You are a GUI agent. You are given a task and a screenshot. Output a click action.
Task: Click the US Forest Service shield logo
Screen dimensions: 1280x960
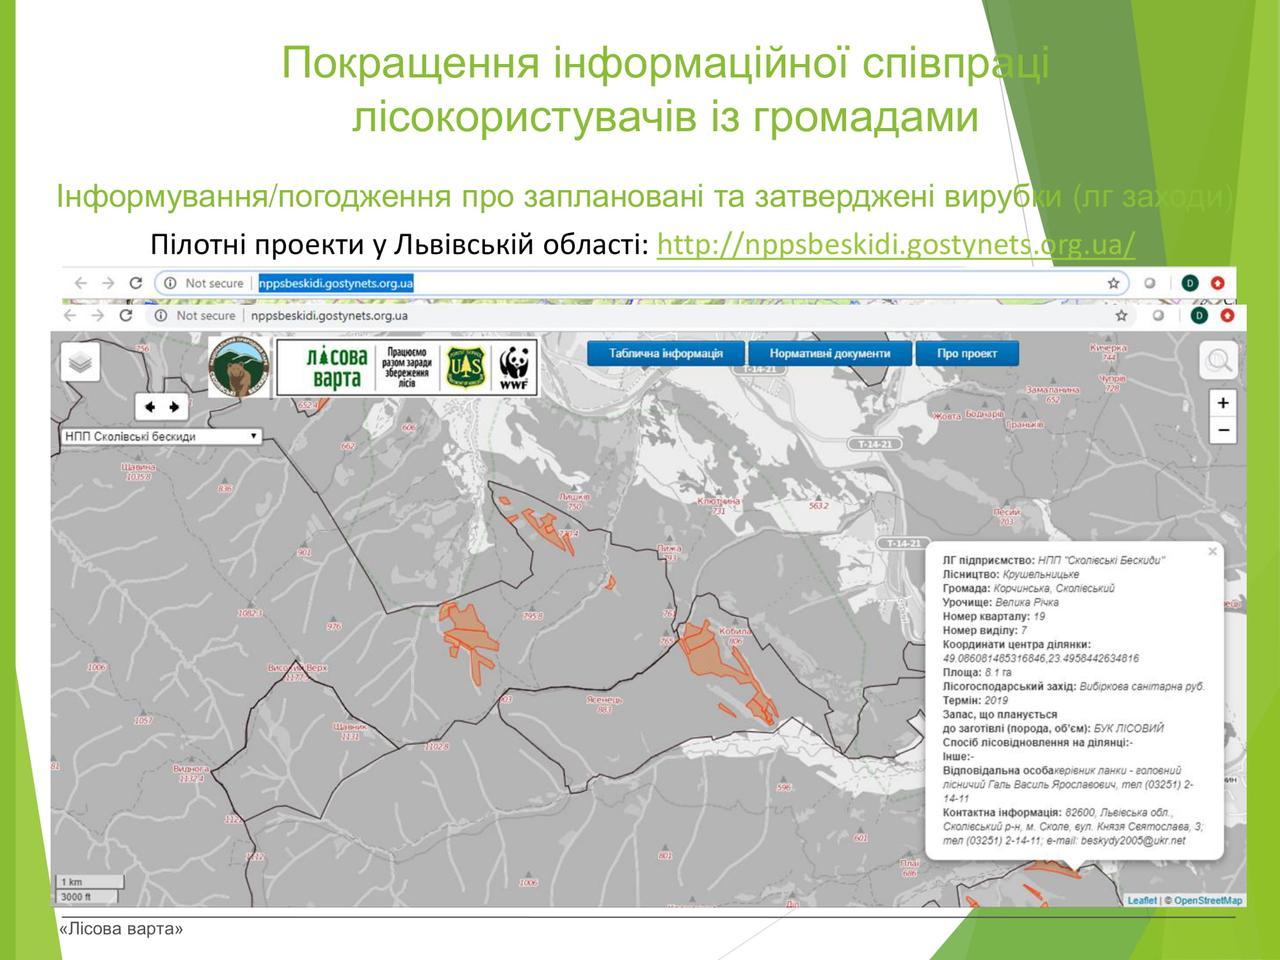[x=465, y=367]
